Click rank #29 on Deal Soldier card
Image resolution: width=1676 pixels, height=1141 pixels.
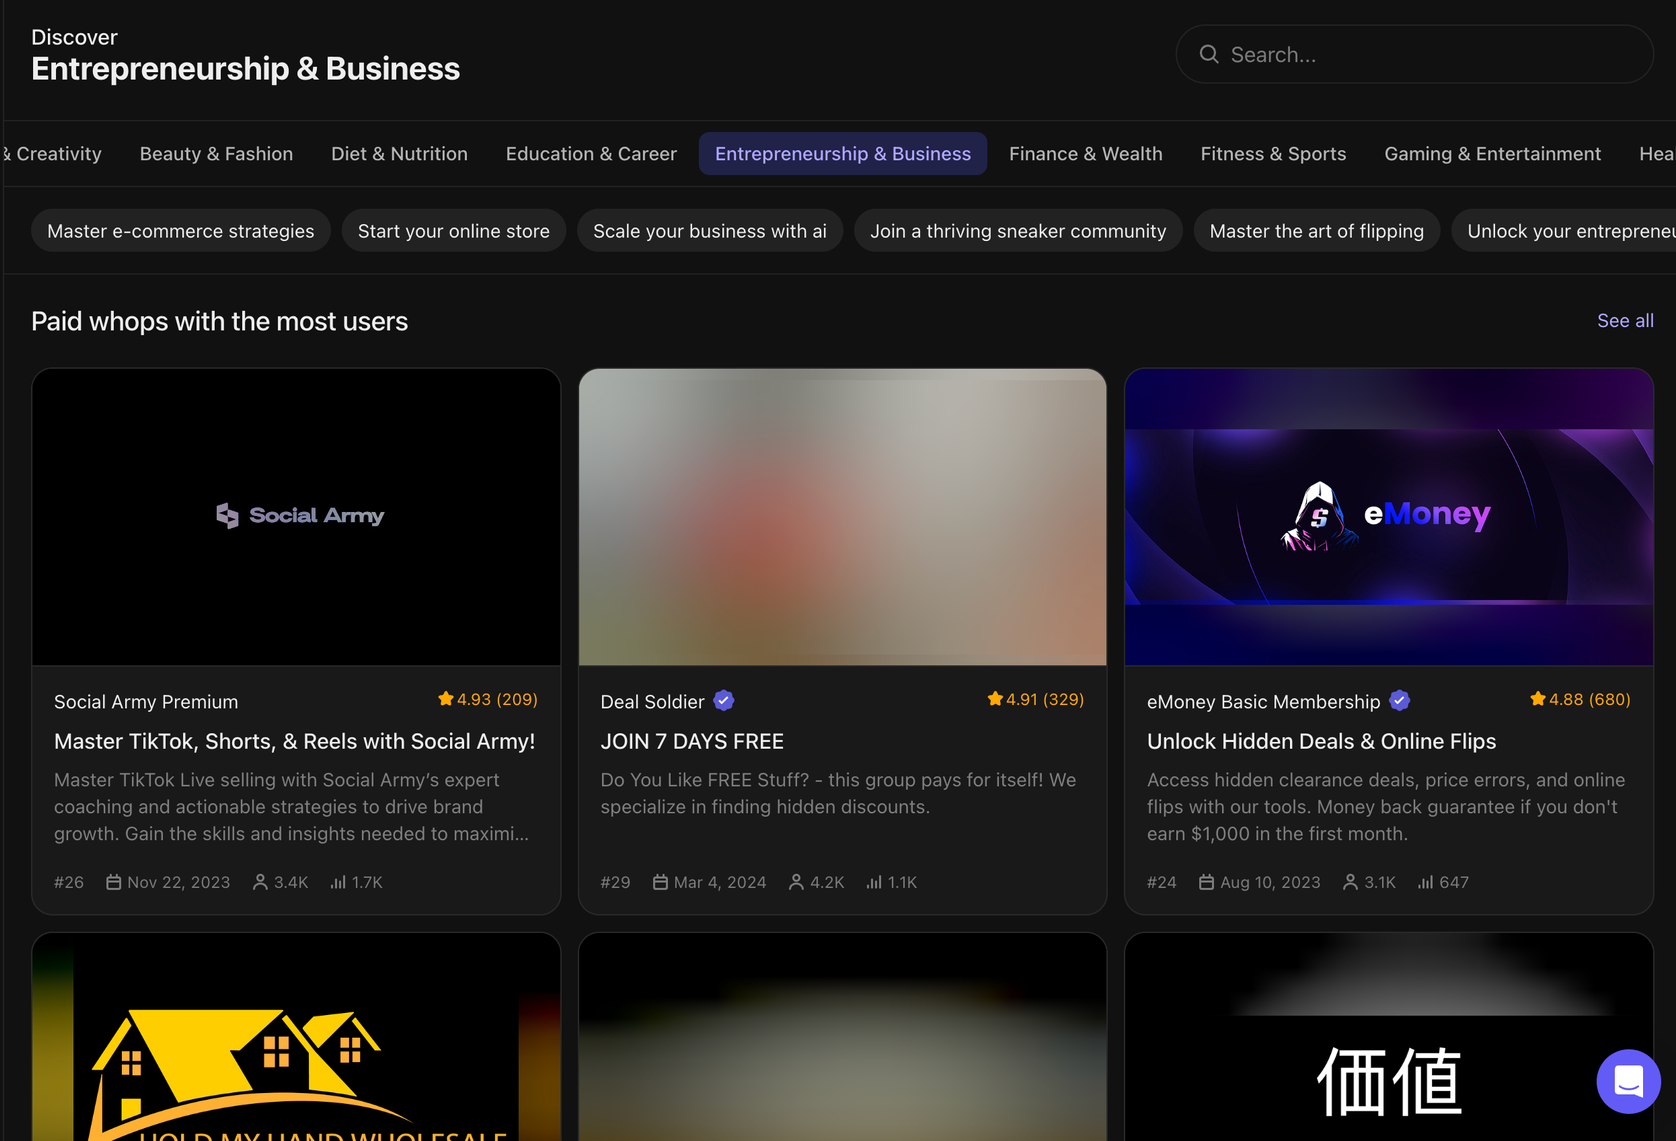click(x=615, y=882)
